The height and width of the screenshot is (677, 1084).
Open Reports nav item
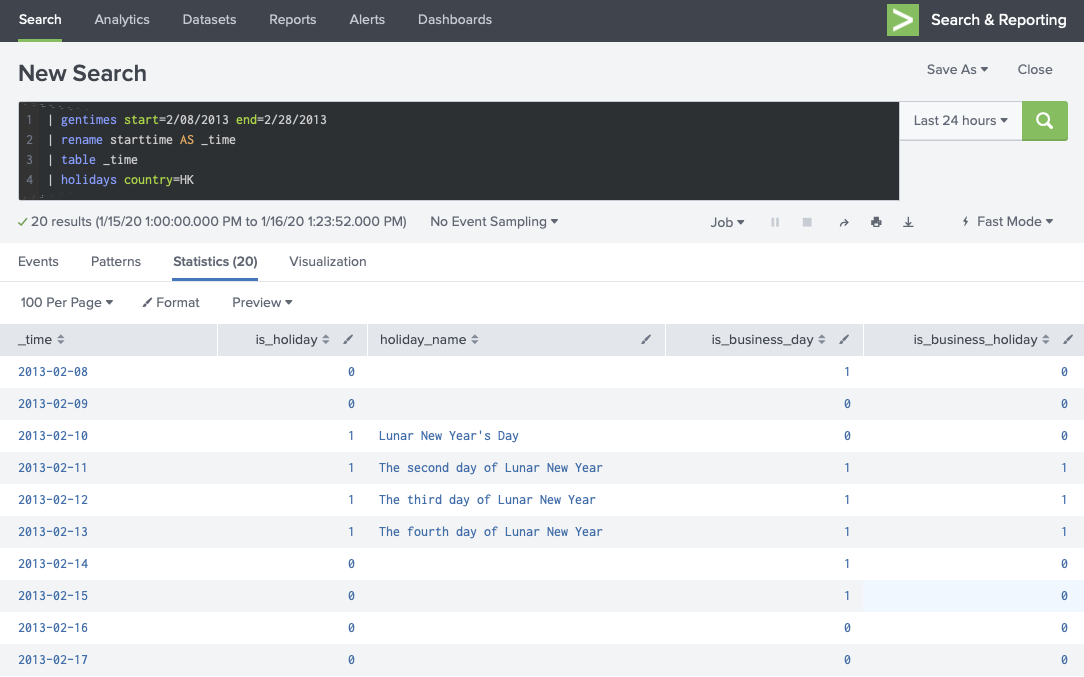[x=292, y=20]
